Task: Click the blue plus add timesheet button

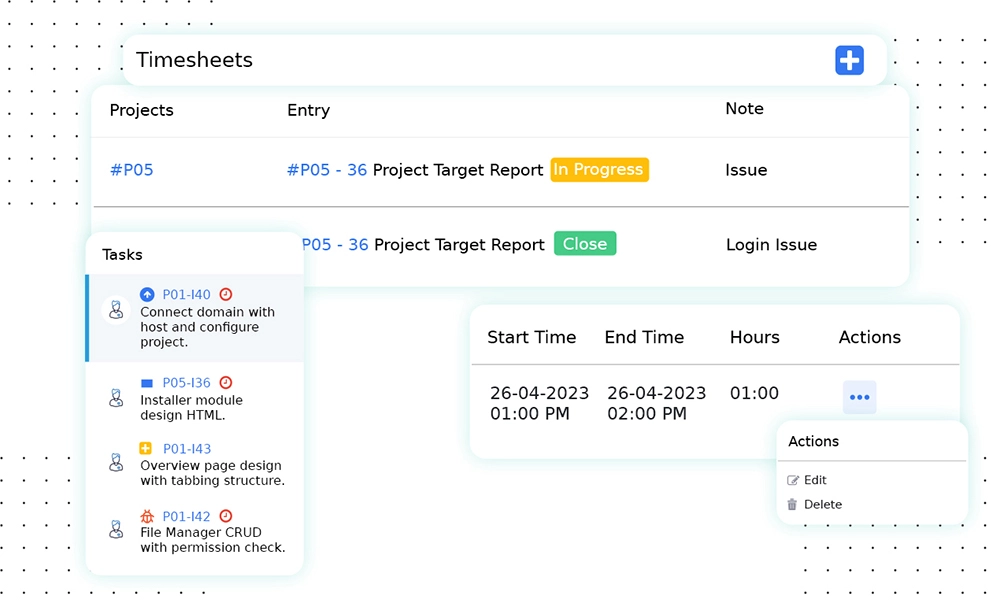Action: click(x=849, y=61)
